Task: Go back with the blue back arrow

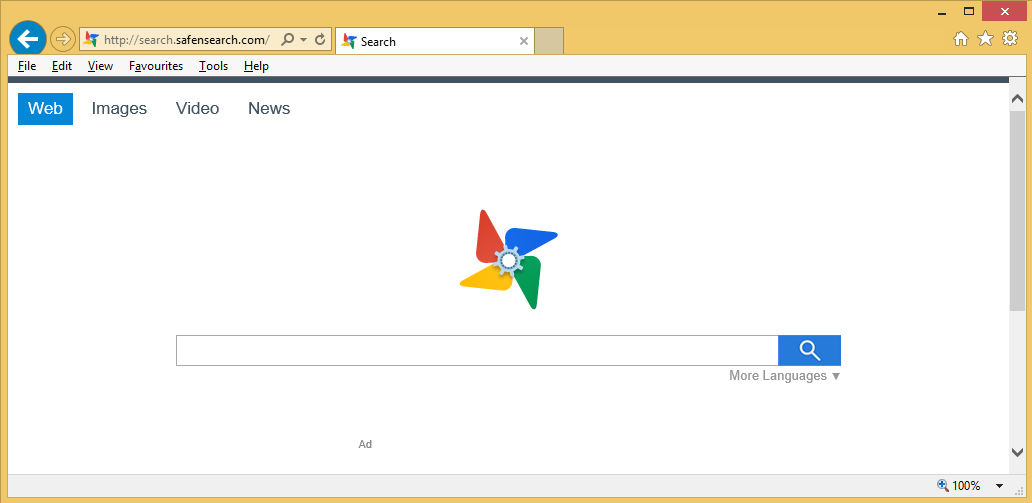Action: pos(28,40)
